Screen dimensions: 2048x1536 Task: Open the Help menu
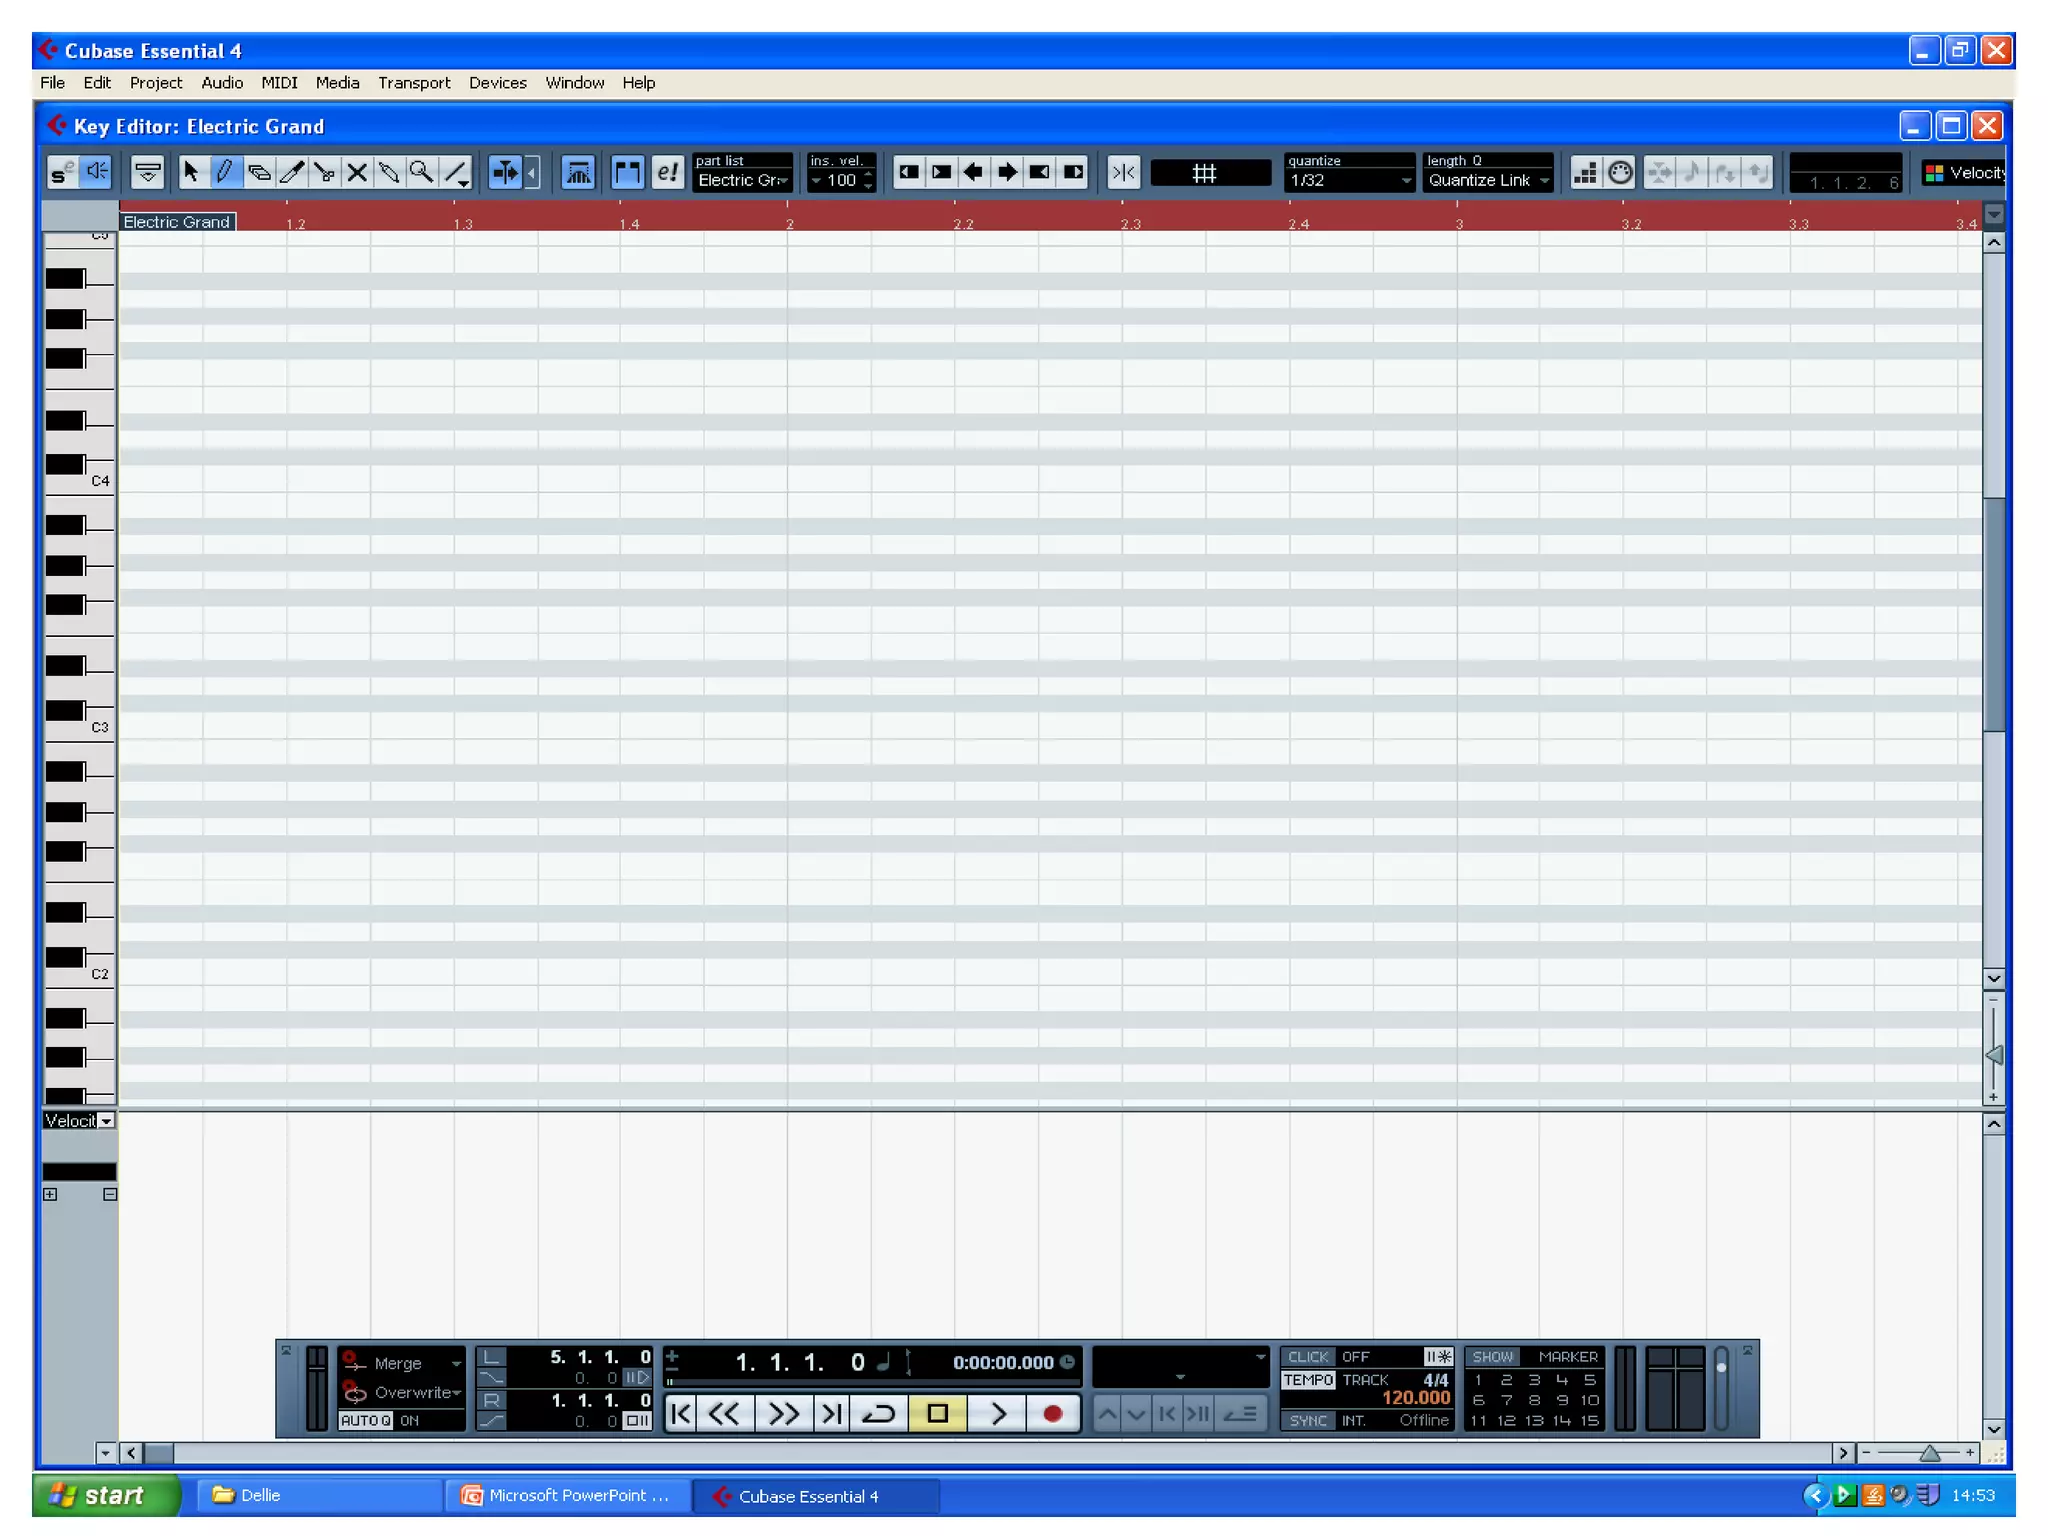[x=638, y=83]
